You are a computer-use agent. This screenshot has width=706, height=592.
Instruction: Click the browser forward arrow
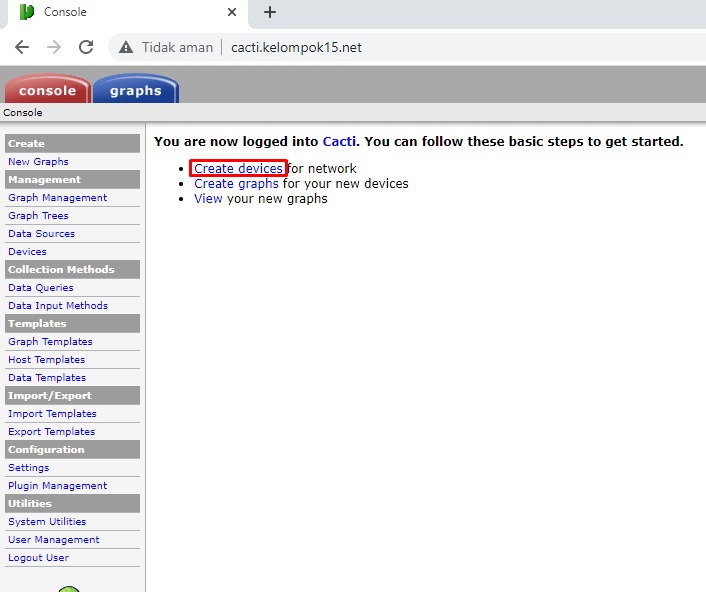pos(54,47)
